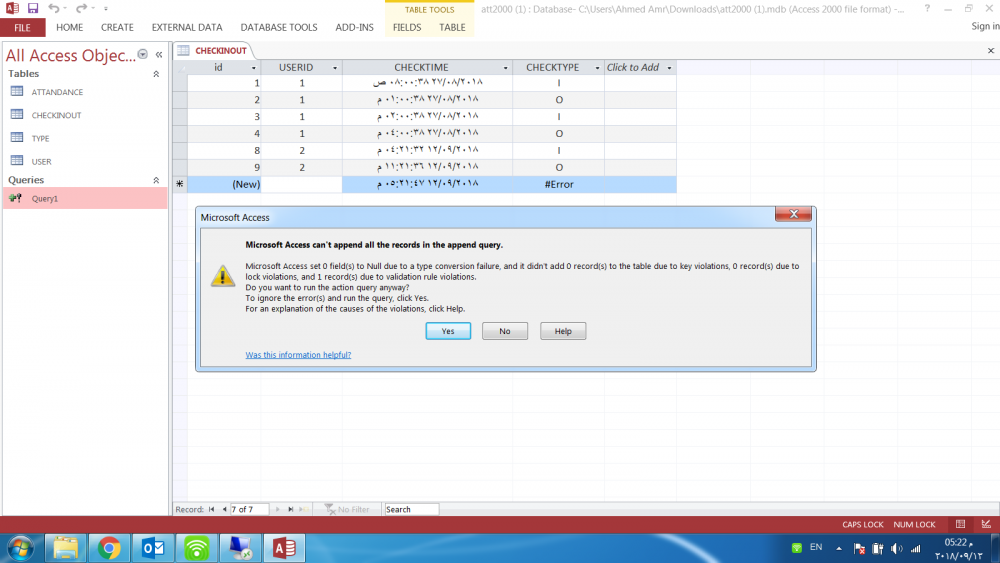Screen dimensions: 1000x563
Task: Click Yes in the Microsoft Access dialog
Action: (448, 331)
